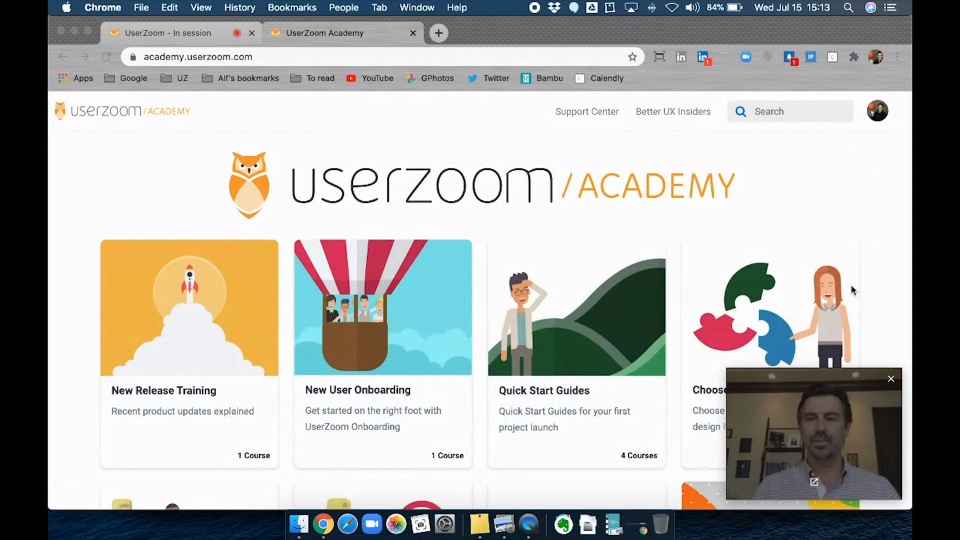The height and width of the screenshot is (540, 960).
Task: Open the YouTube bookmark
Action: point(370,78)
